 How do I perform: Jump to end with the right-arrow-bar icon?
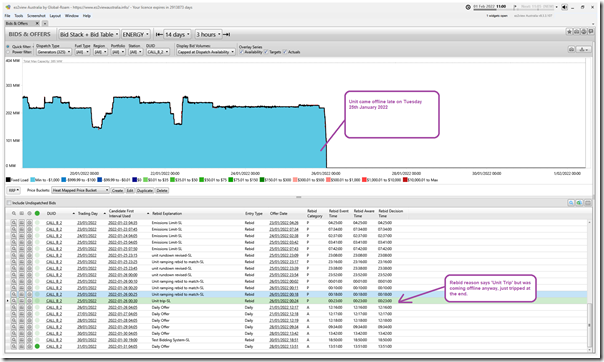pos(226,34)
